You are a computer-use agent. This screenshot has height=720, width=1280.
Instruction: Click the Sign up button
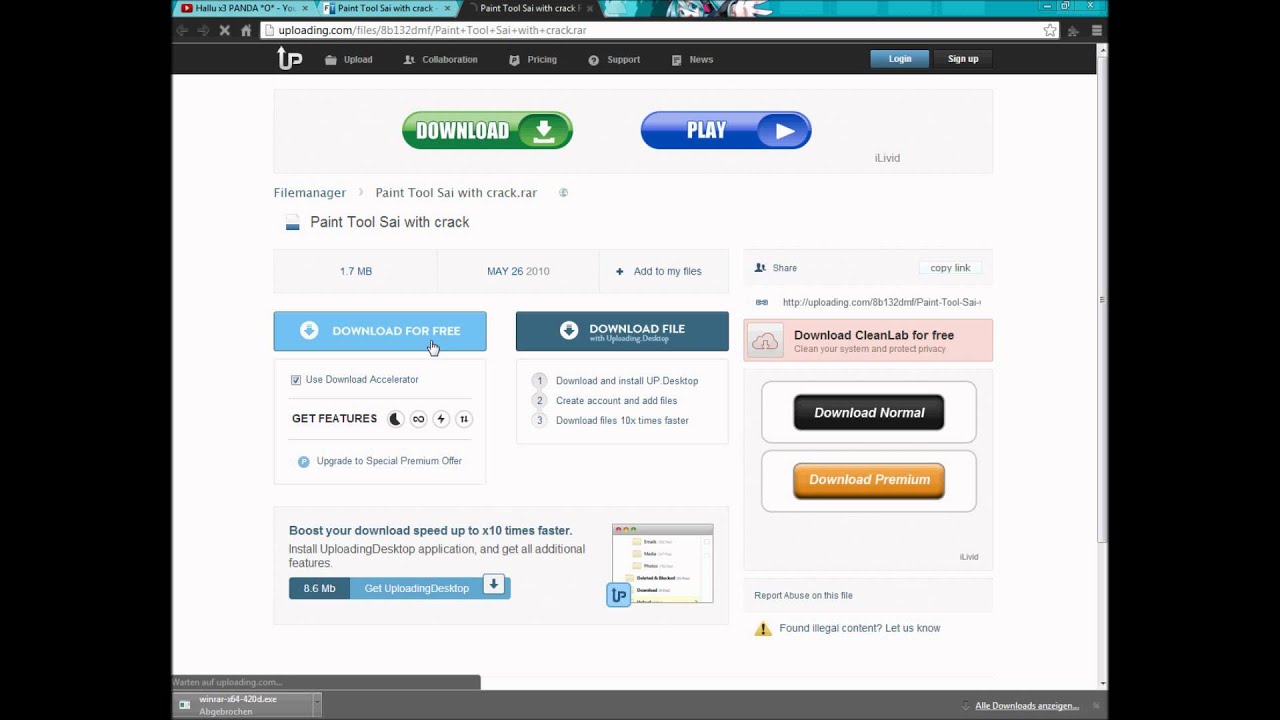point(963,59)
